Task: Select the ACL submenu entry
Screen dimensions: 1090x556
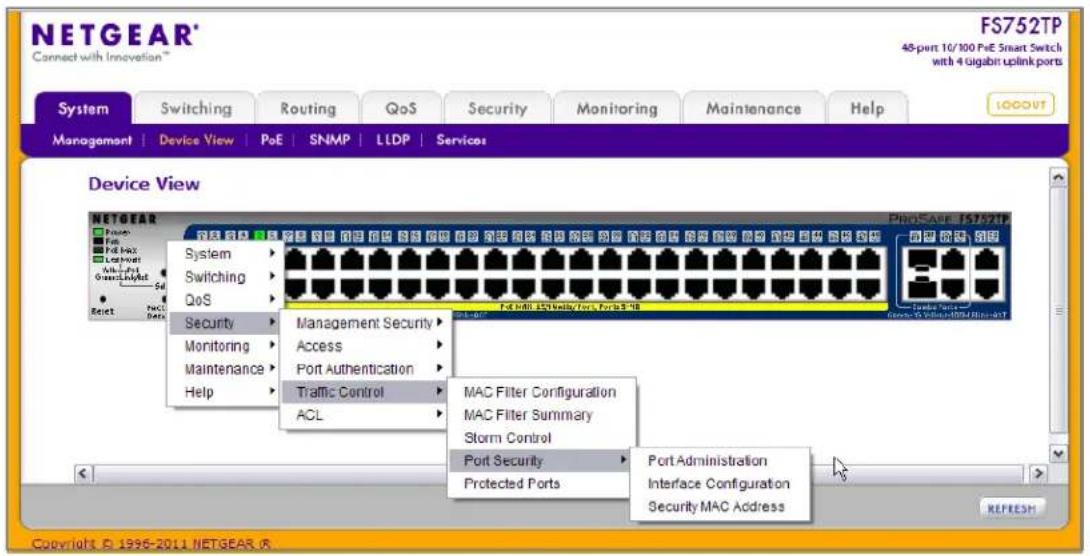Action: (364, 415)
